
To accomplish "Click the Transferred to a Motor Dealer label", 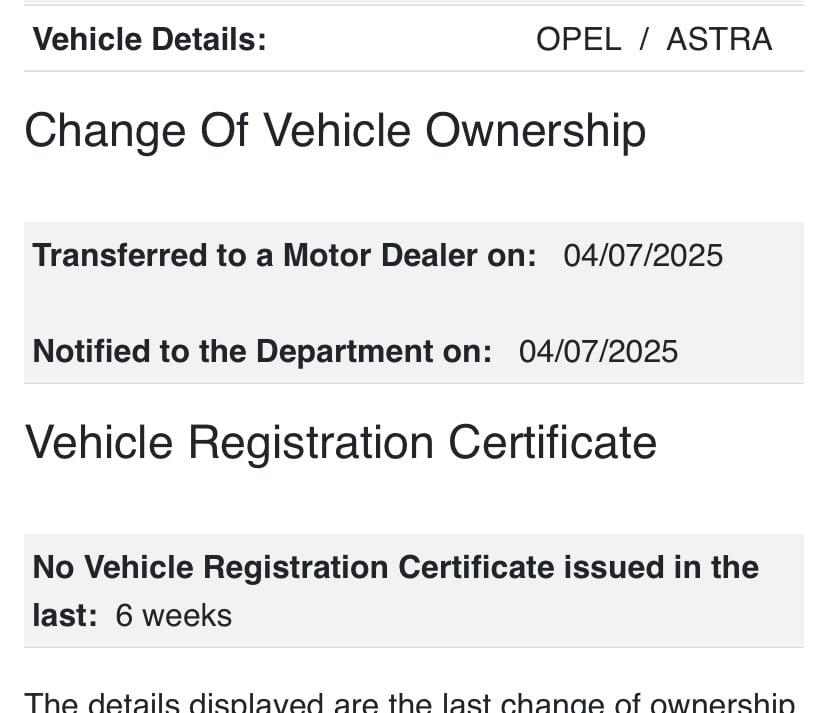I will click(285, 256).
